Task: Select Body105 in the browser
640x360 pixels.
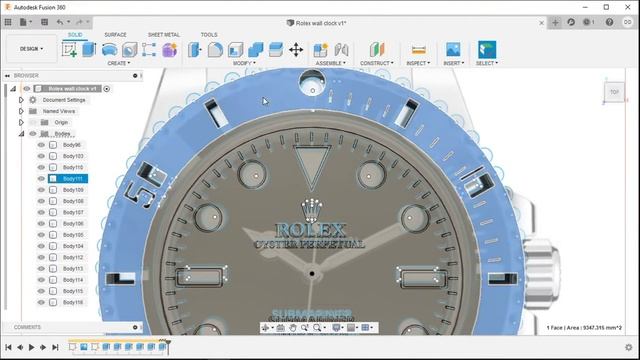Action: point(73,235)
